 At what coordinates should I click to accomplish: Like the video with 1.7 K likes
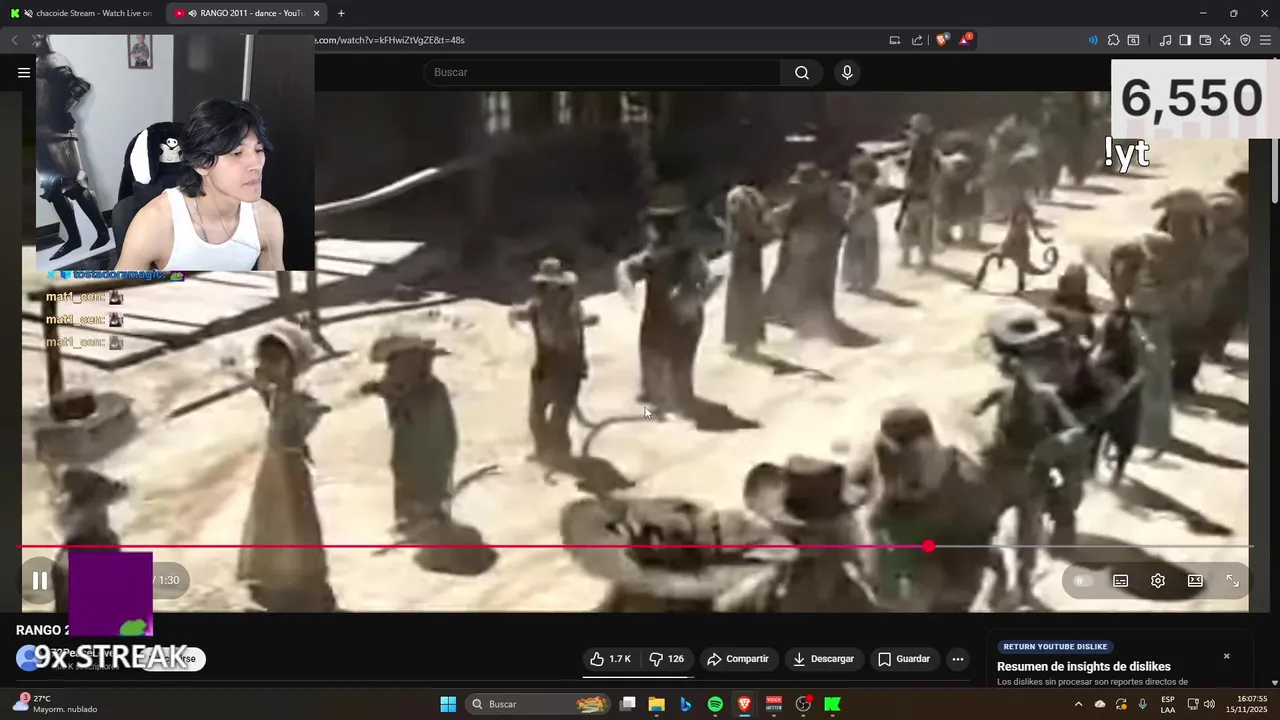(610, 659)
